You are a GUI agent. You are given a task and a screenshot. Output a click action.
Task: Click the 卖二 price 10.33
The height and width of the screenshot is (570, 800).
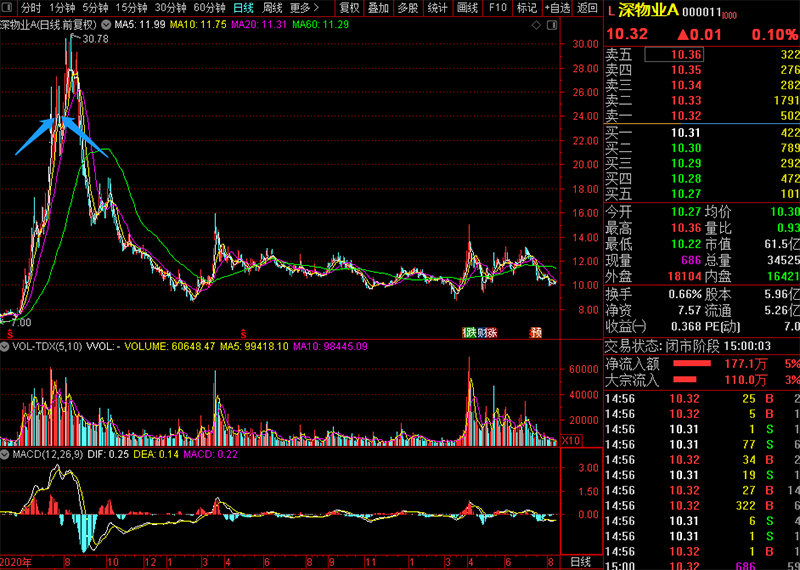click(686, 100)
